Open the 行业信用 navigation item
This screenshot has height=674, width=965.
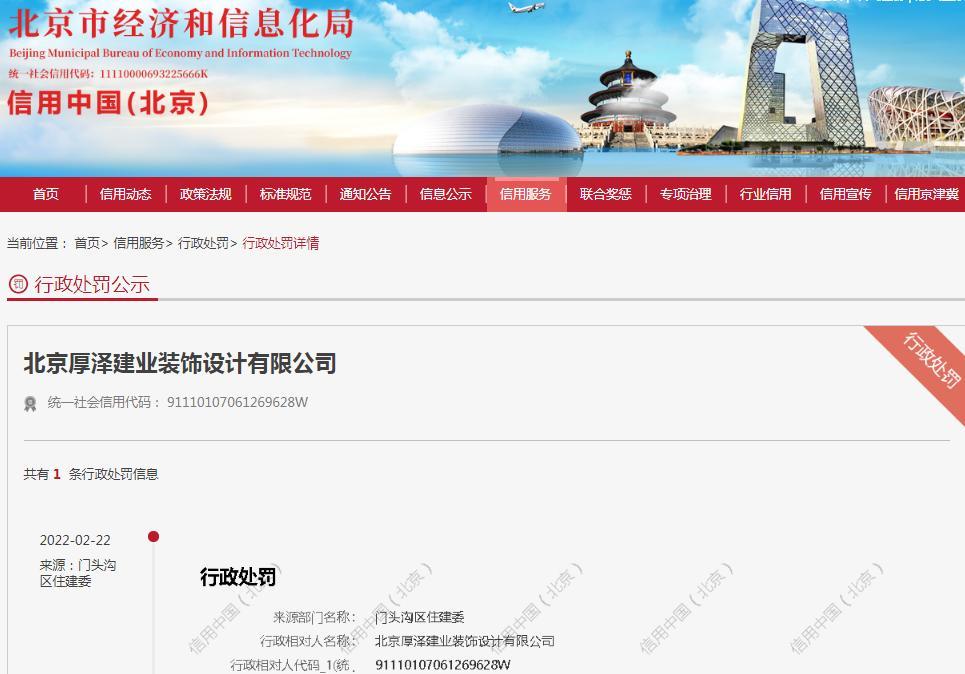[x=766, y=194]
